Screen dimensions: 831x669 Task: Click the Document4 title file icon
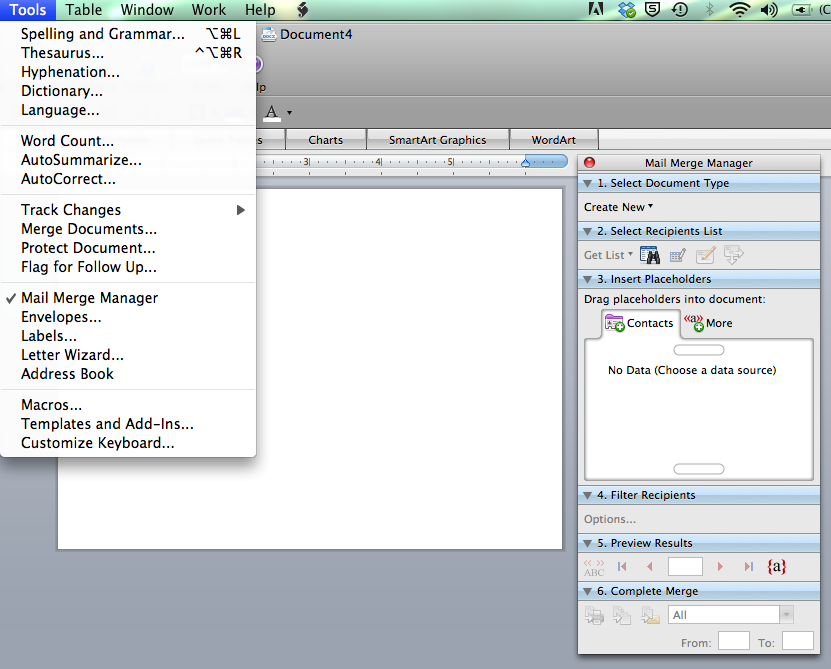pos(269,34)
